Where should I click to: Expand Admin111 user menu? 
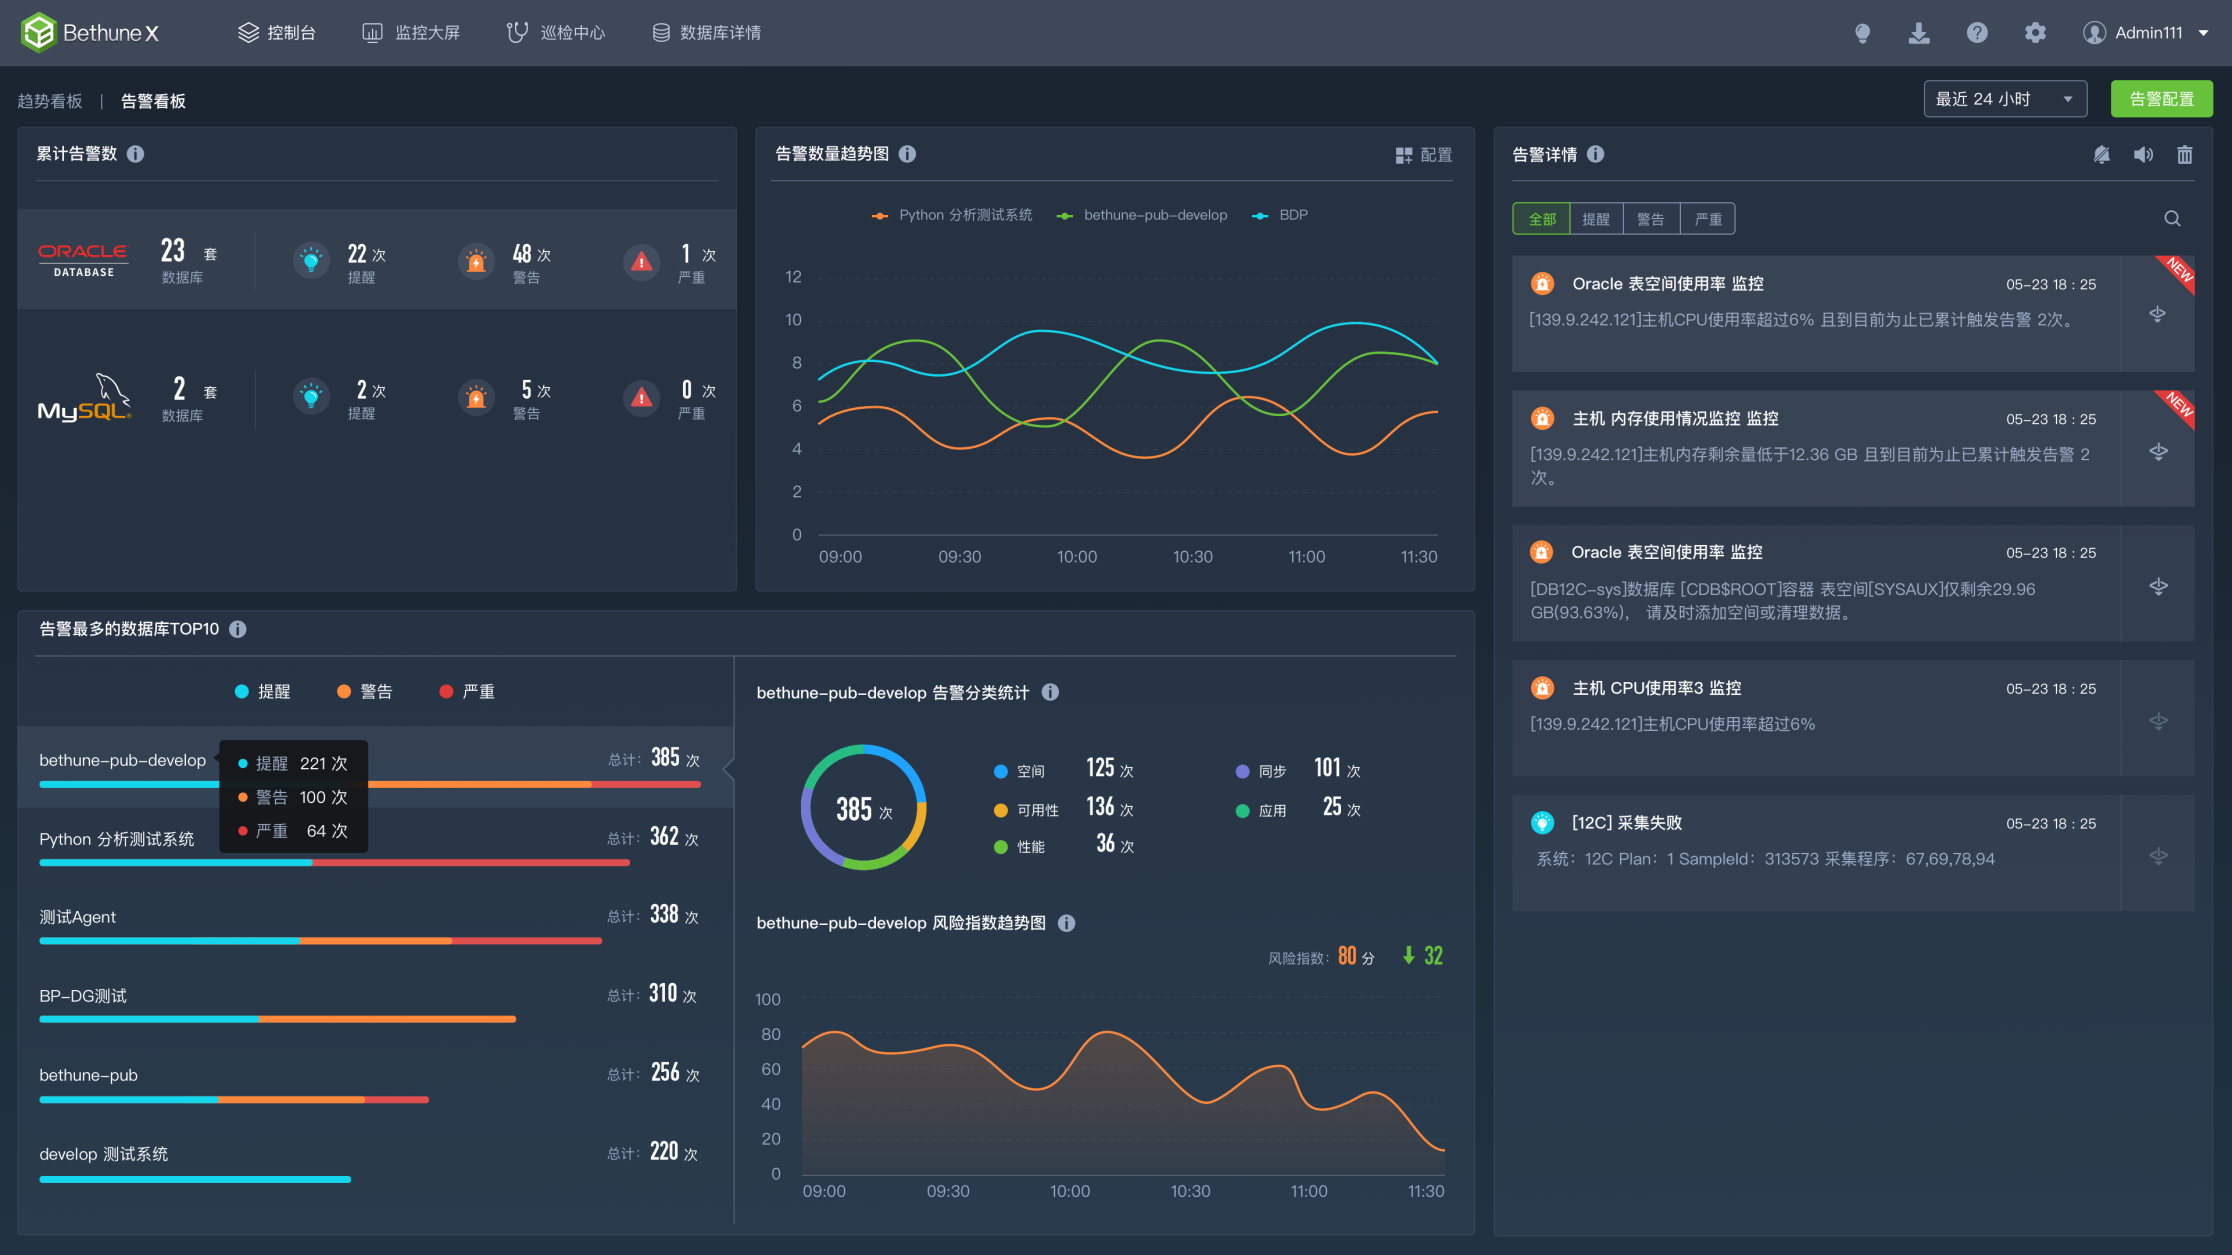click(x=2147, y=33)
